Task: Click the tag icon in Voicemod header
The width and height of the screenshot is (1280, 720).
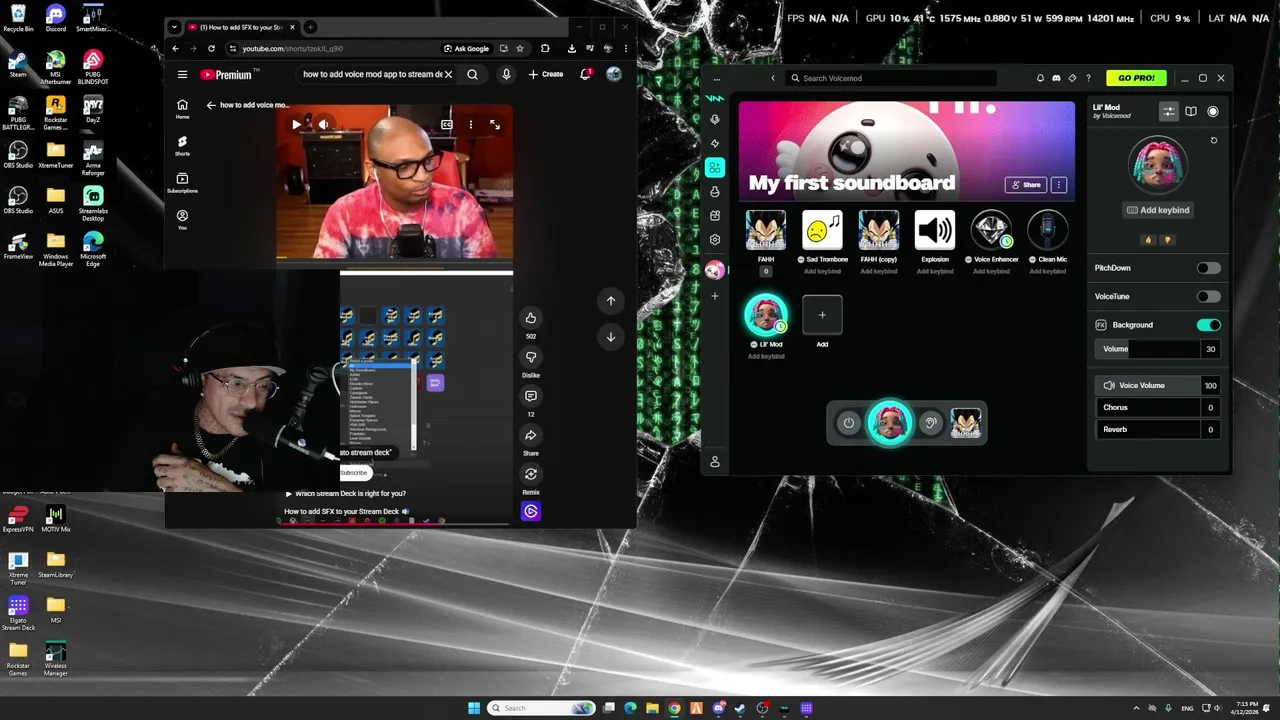Action: [1072, 78]
